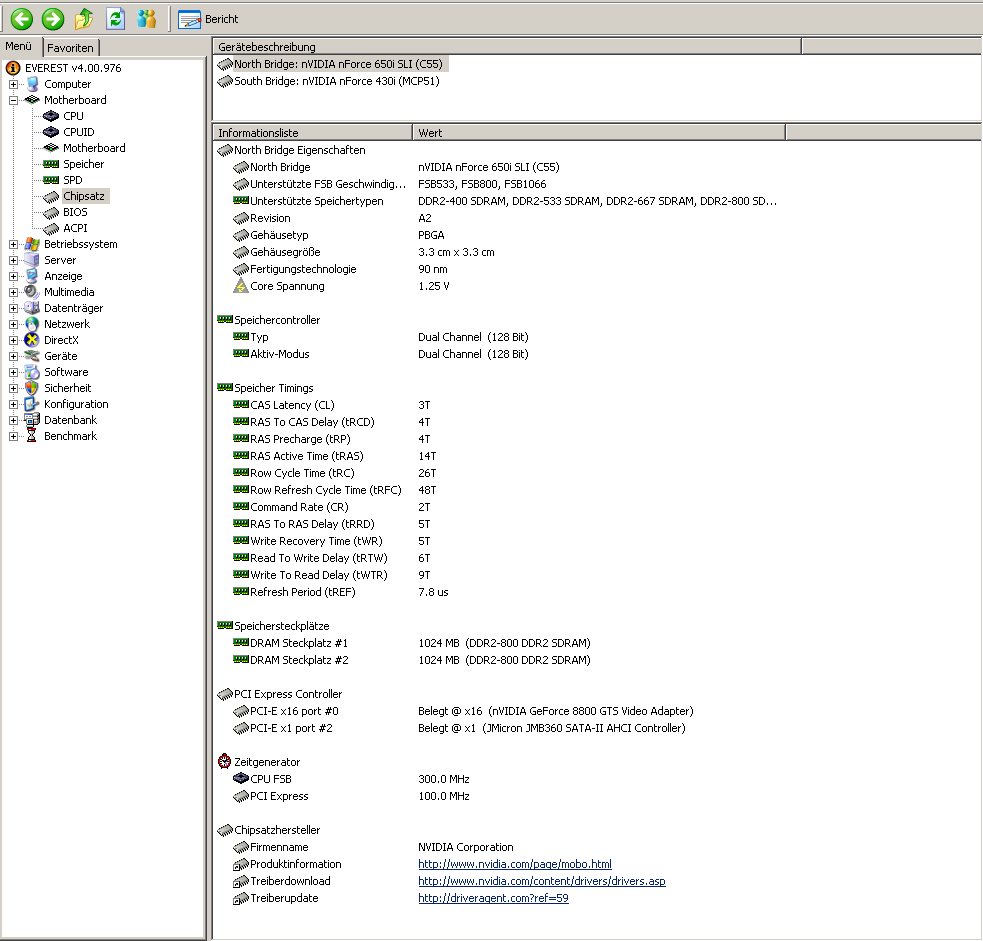This screenshot has width=983, height=941.
Task: Click the Benchmark hourglass icon
Action: pyautogui.click(x=32, y=436)
